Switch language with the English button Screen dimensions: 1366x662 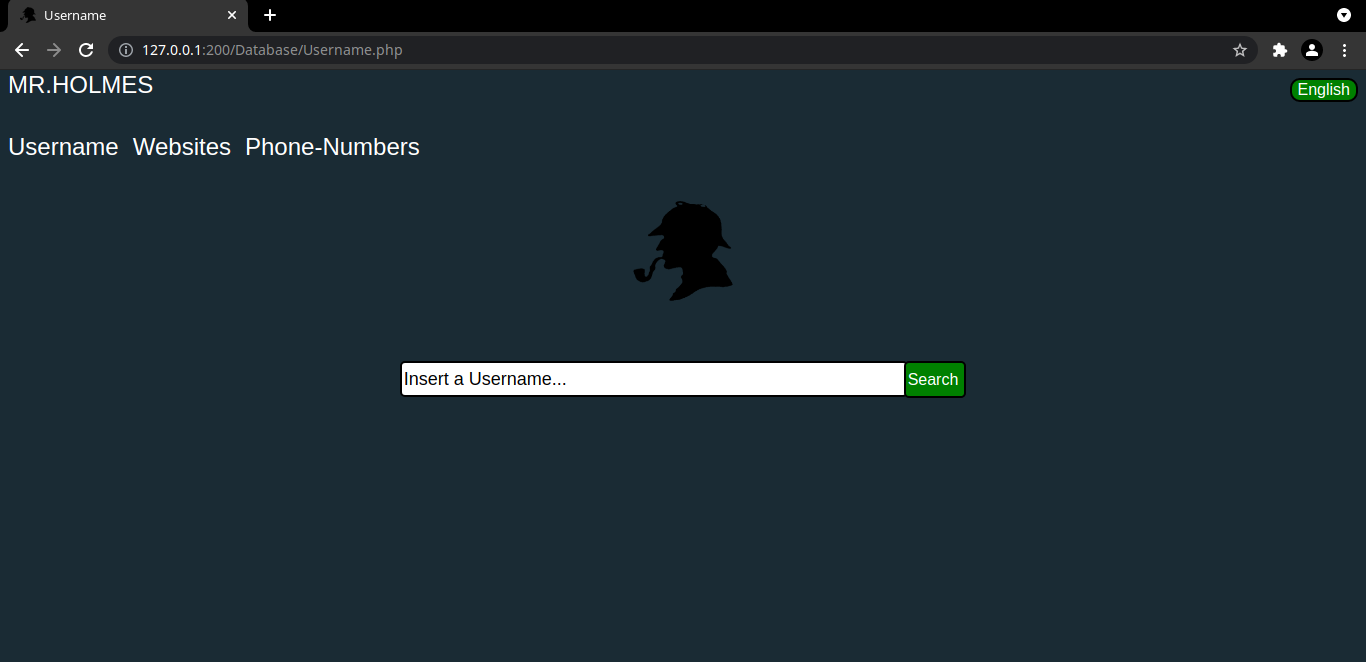click(1323, 90)
